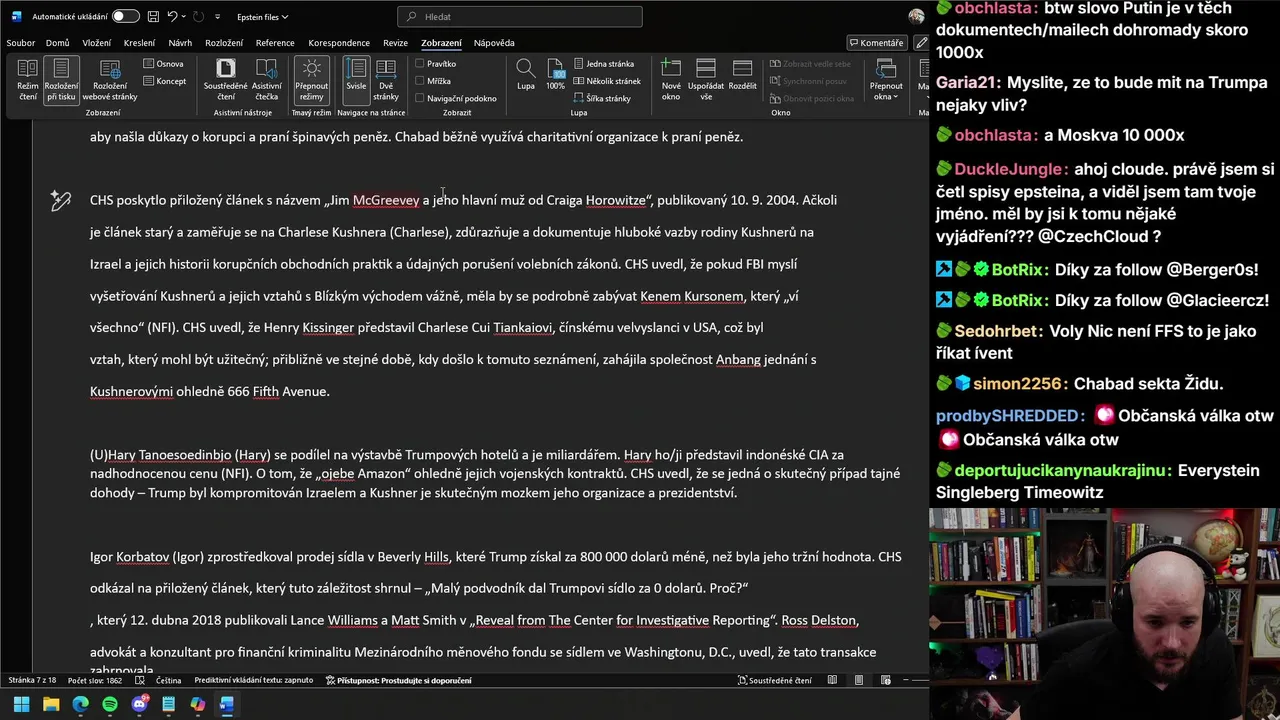Open the Windows Start menu

21,704
